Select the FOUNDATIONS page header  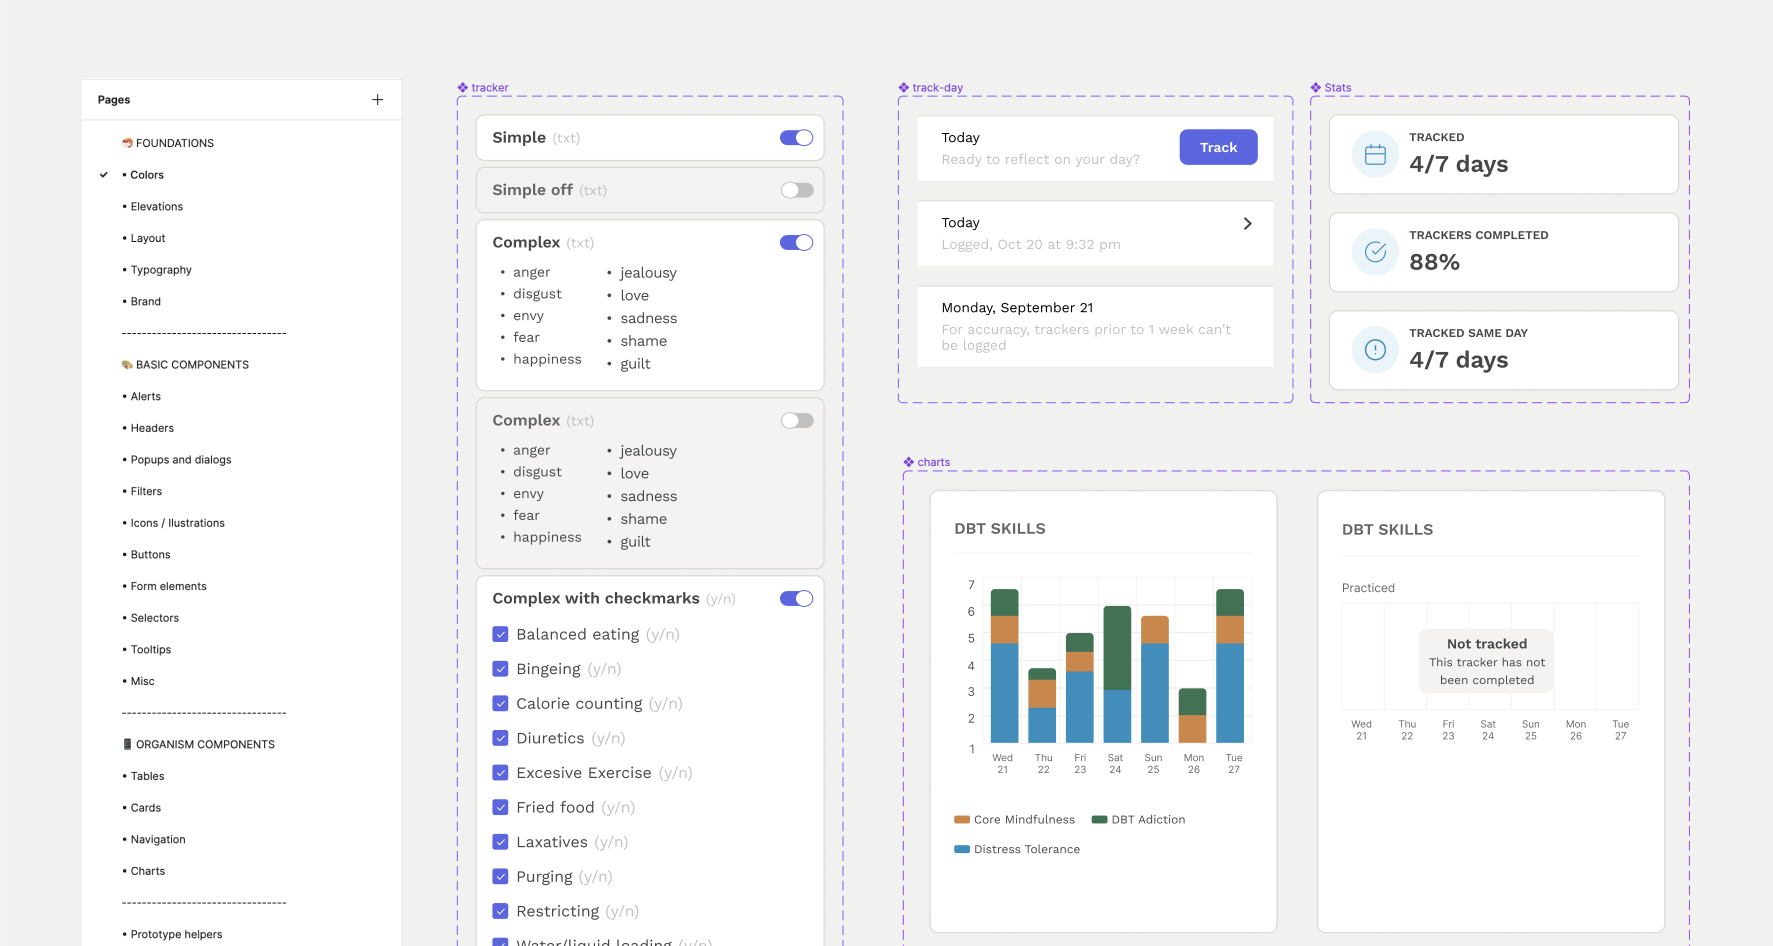(168, 143)
